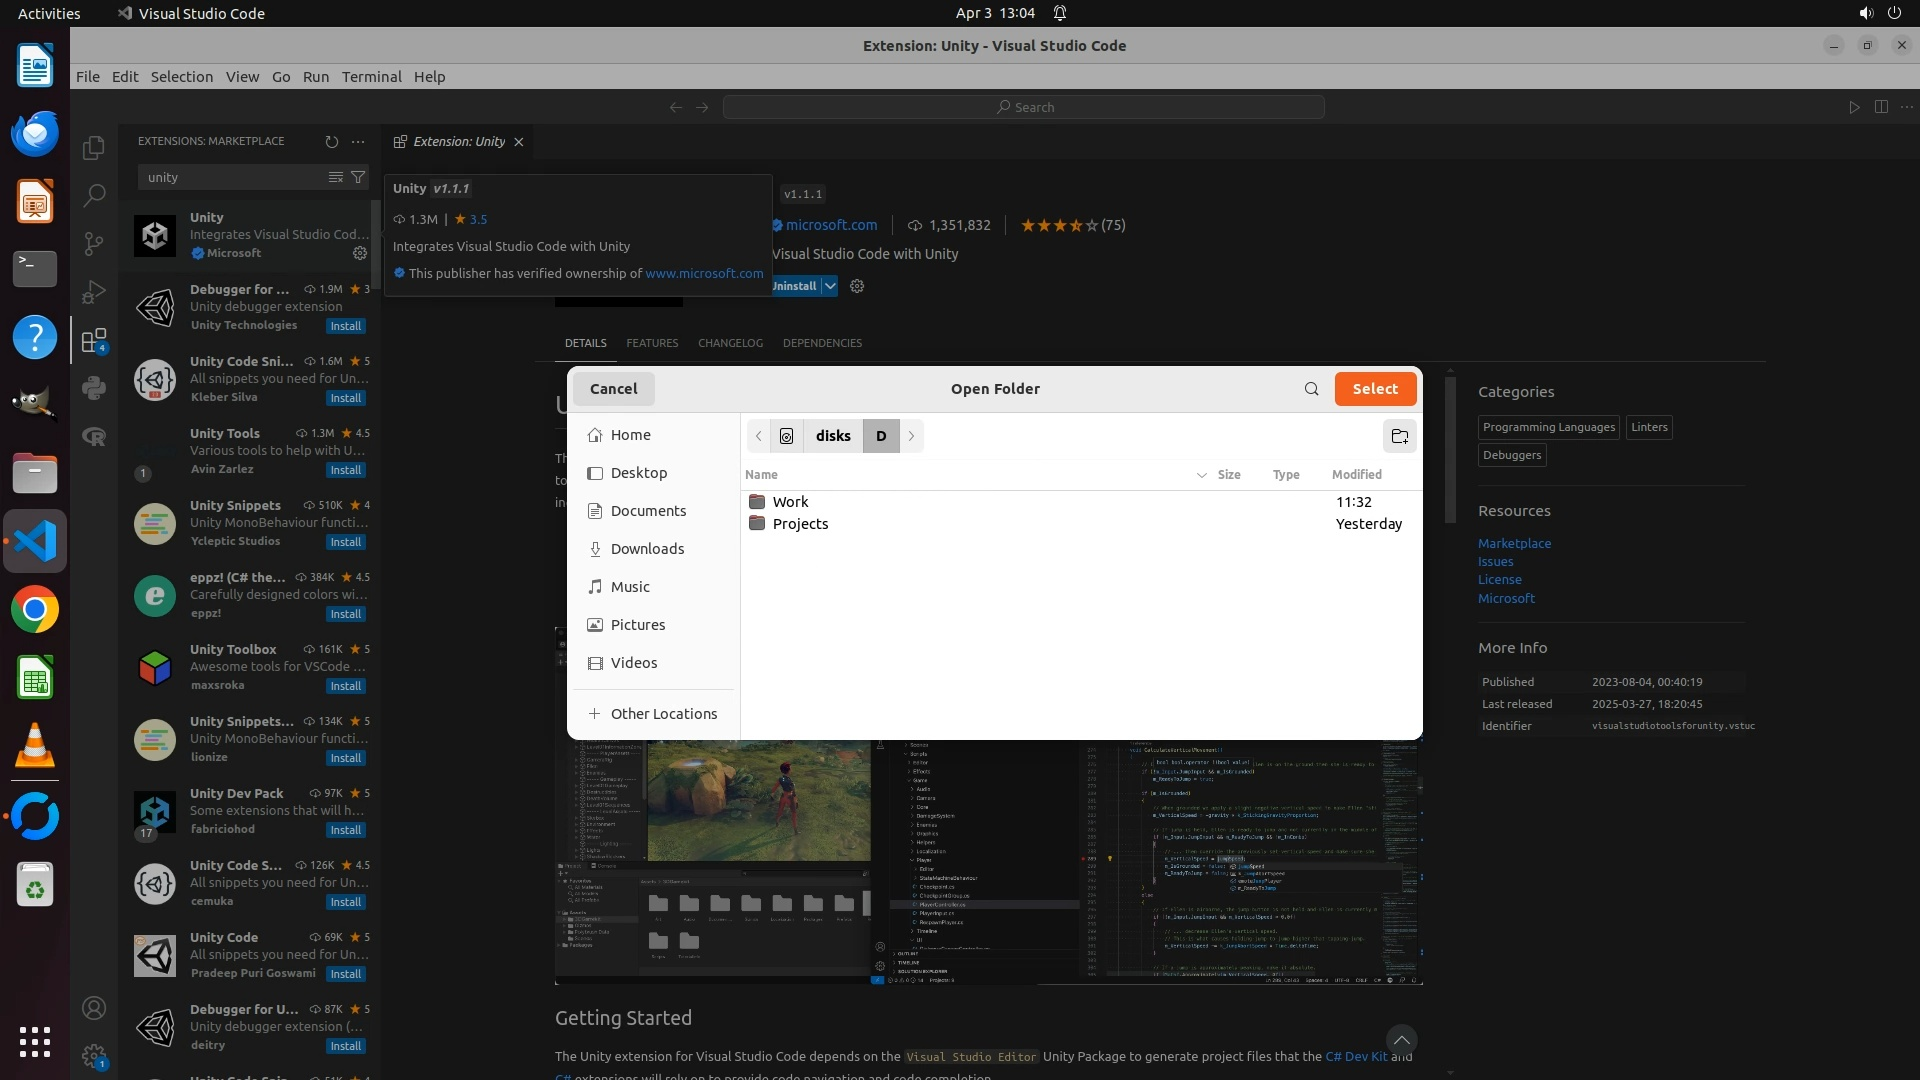Open the Terminal menu

(371, 77)
